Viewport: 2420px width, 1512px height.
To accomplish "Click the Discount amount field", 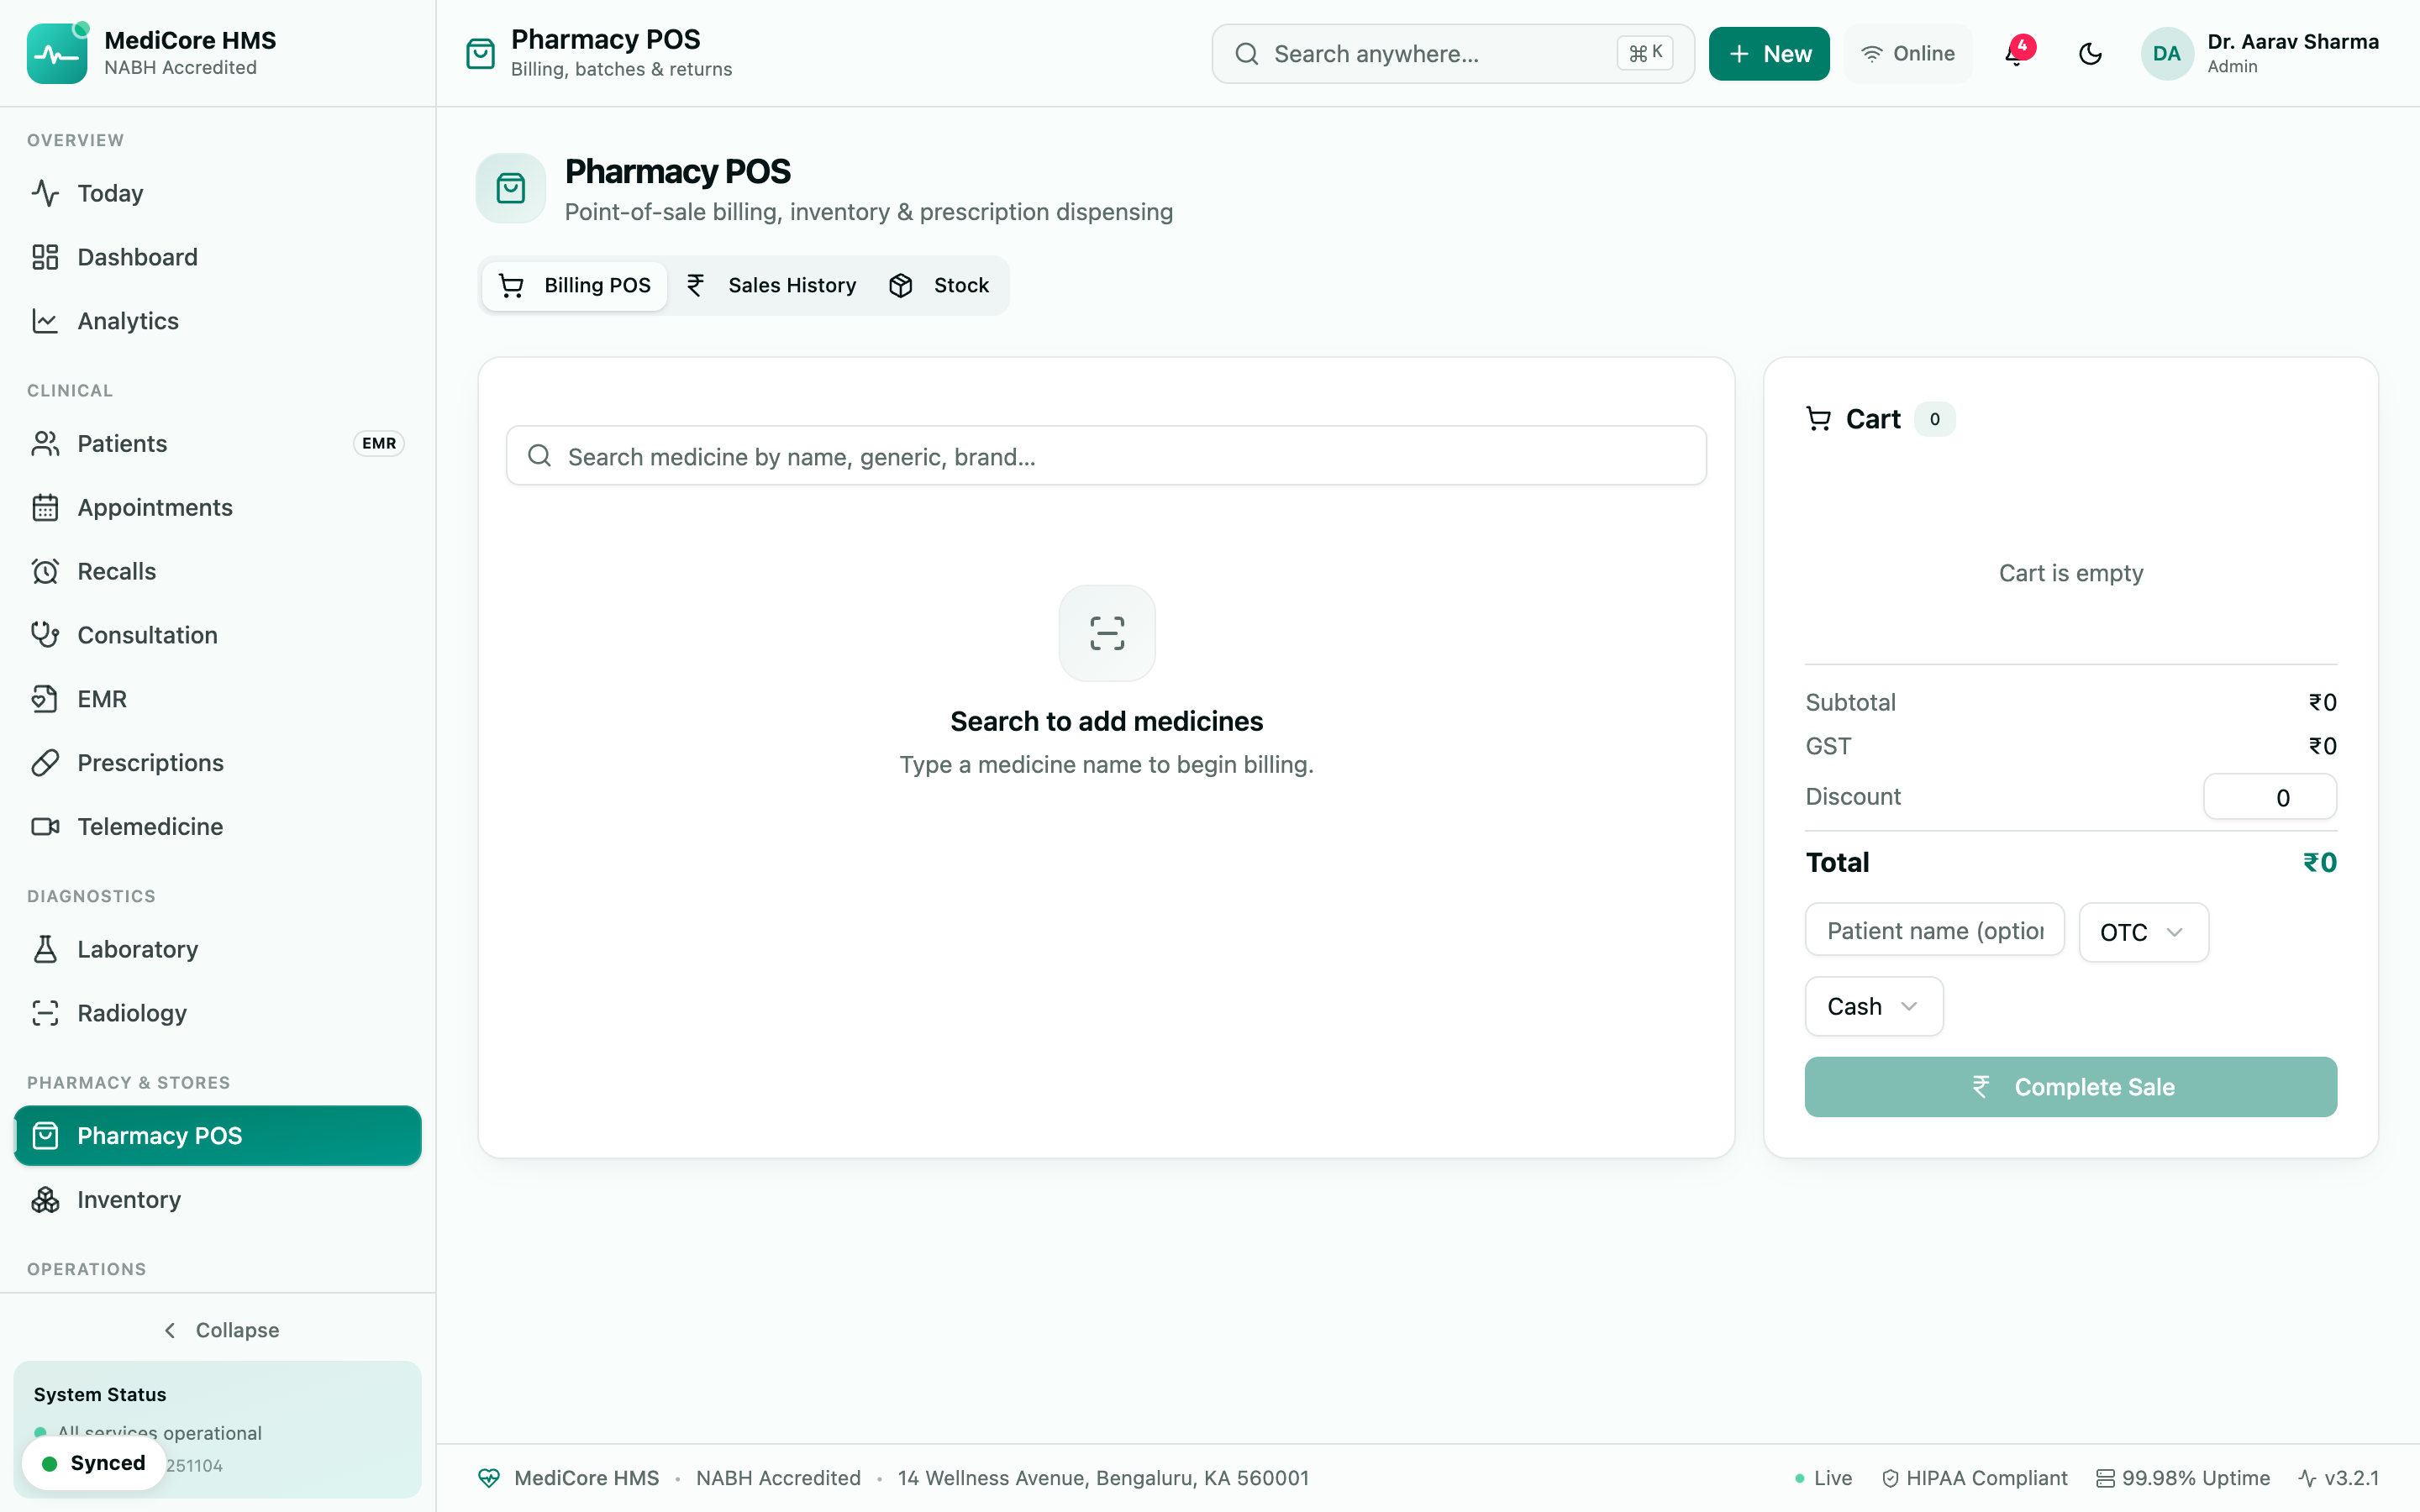I will point(2269,797).
